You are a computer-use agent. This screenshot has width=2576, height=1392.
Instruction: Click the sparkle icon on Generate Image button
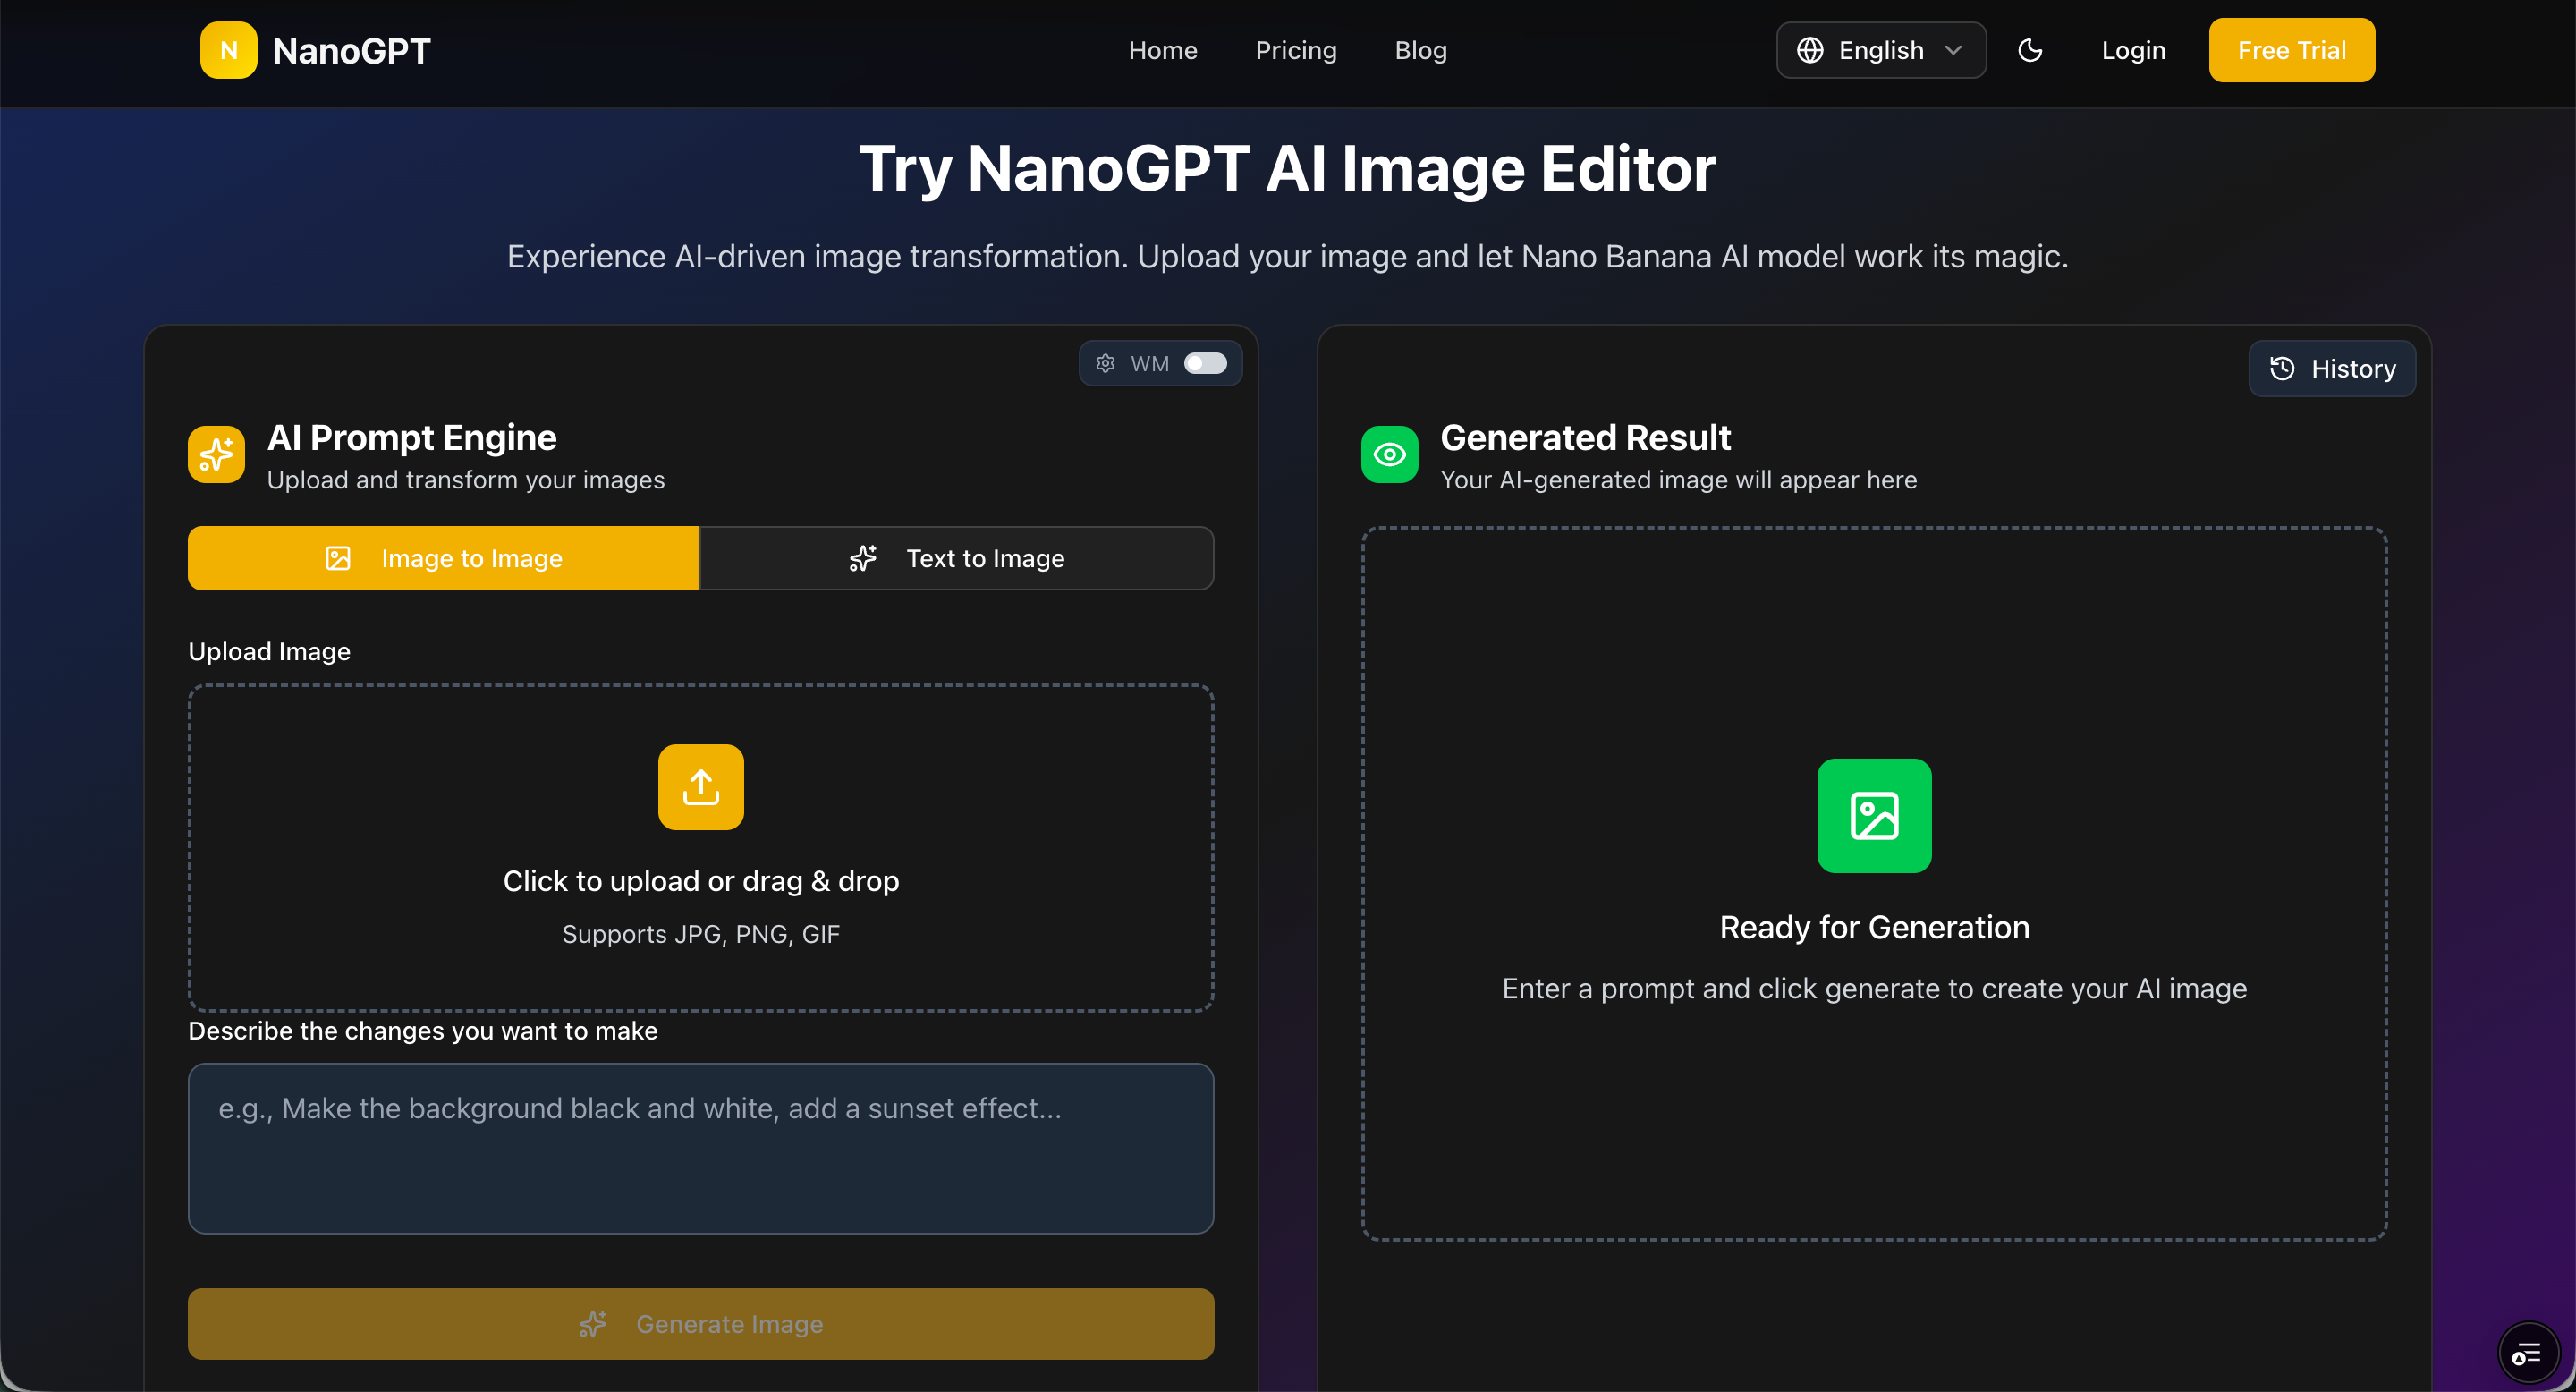click(x=593, y=1324)
